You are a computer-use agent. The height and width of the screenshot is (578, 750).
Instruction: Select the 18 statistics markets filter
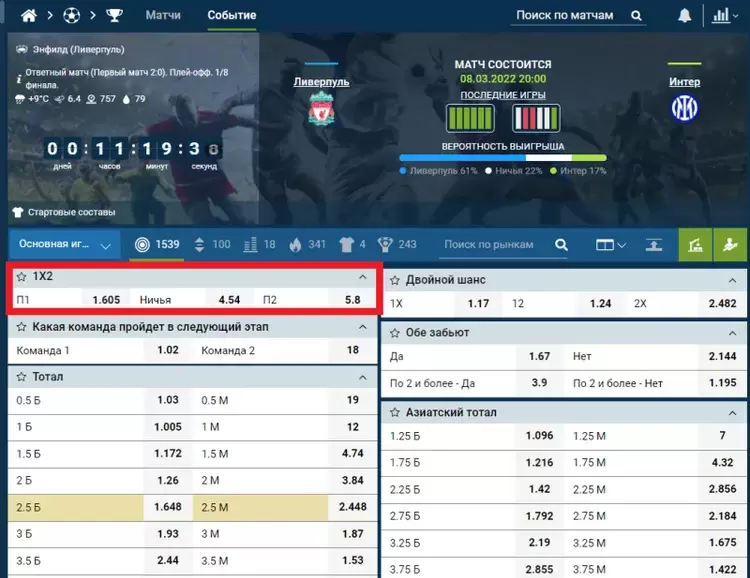tap(259, 245)
